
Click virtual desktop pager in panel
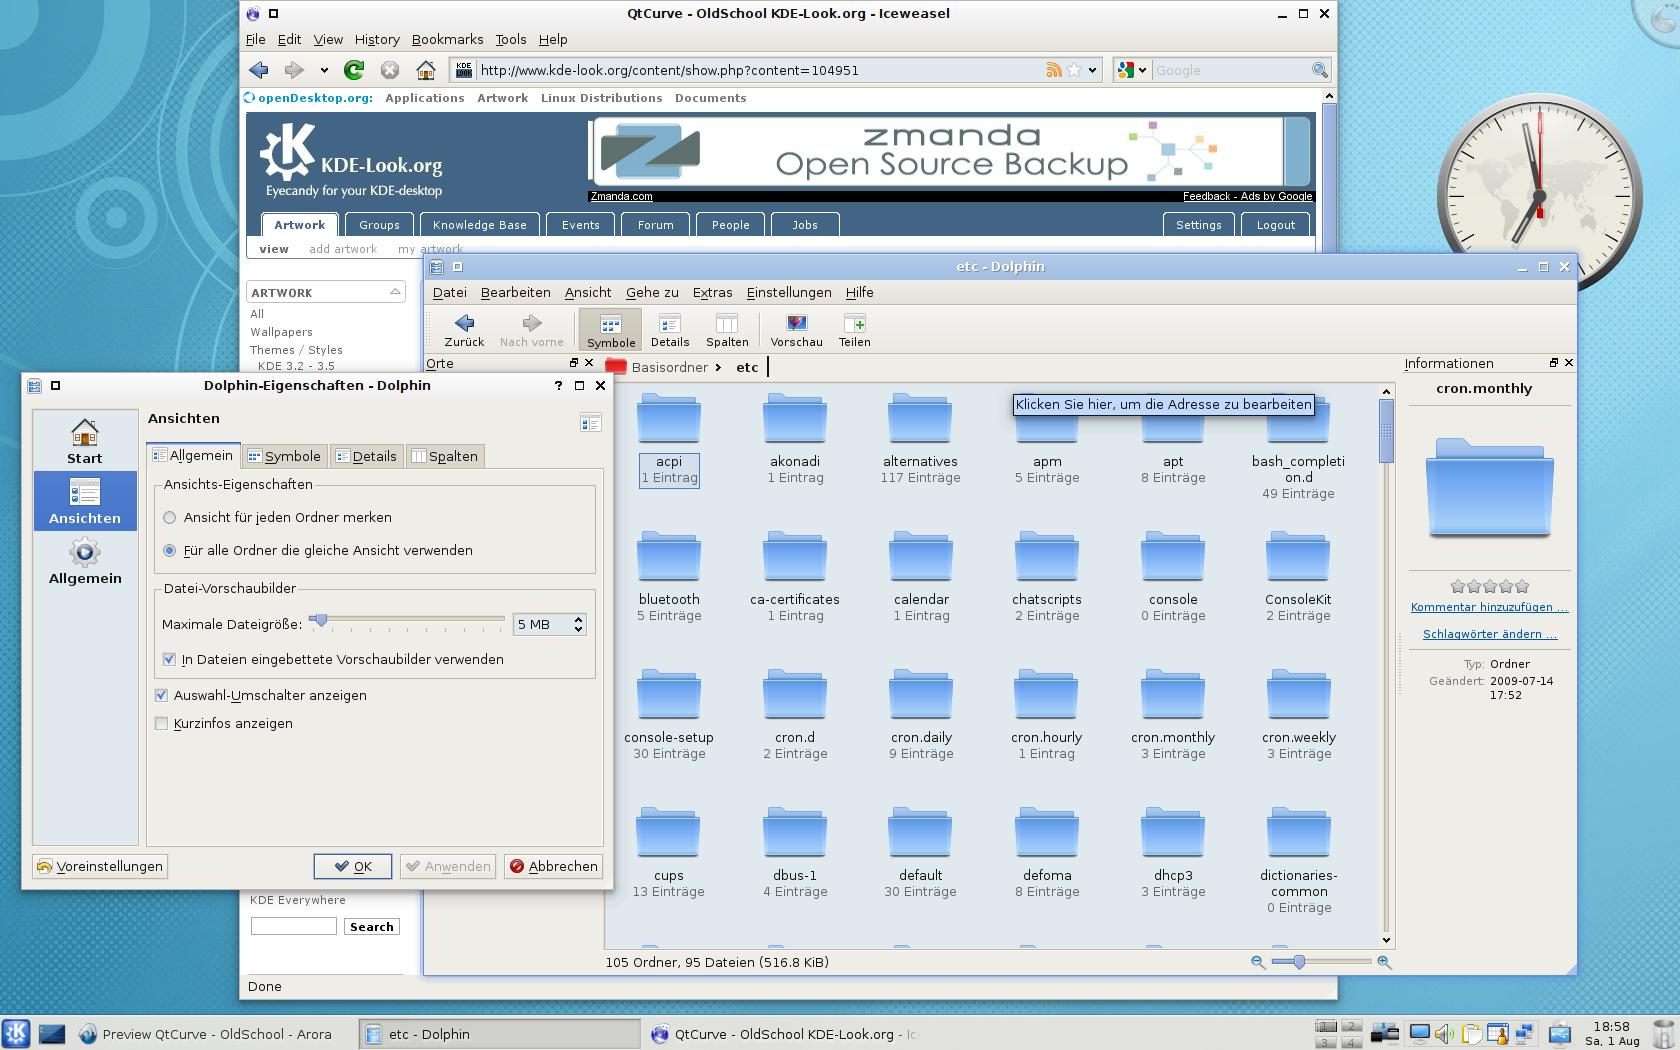pos(1338,1033)
